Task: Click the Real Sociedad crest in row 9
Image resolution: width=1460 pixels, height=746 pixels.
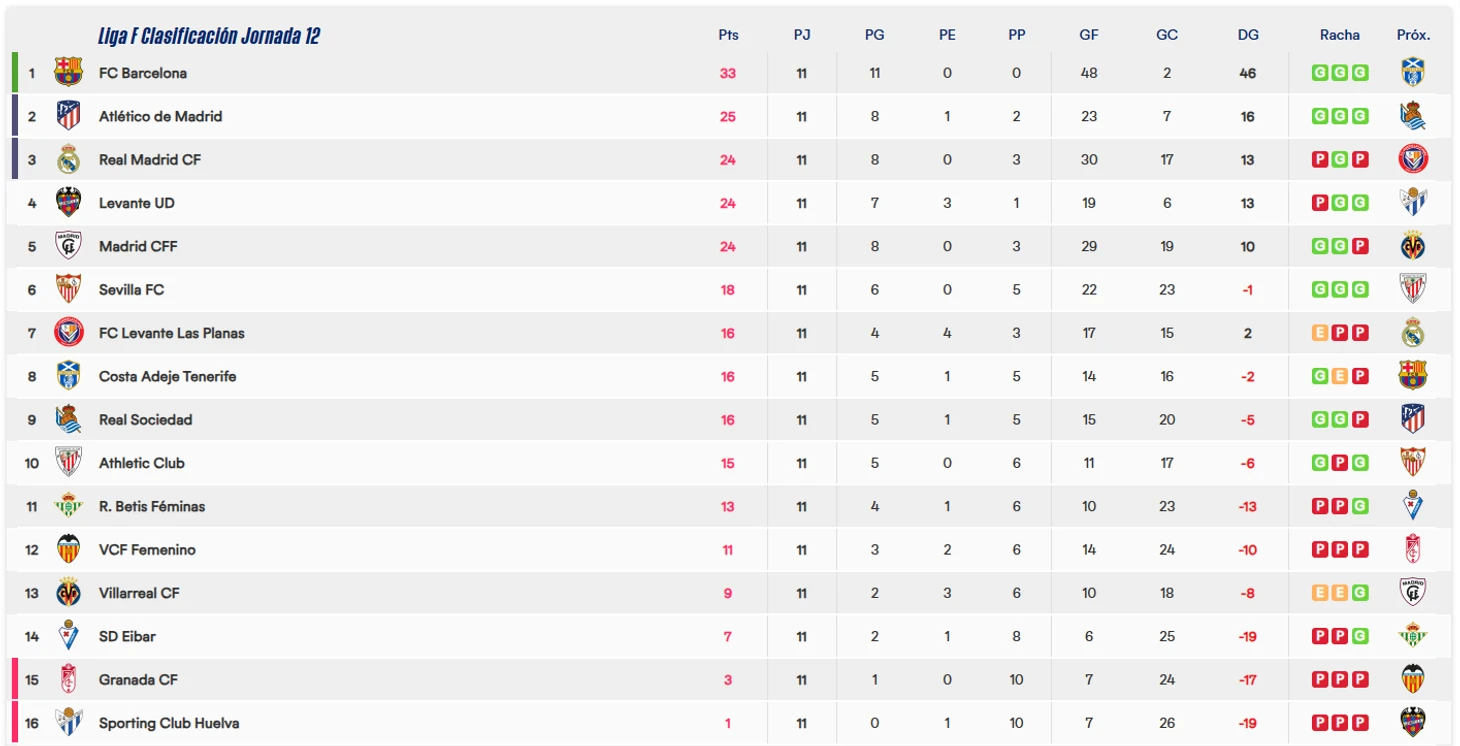Action: tap(68, 419)
